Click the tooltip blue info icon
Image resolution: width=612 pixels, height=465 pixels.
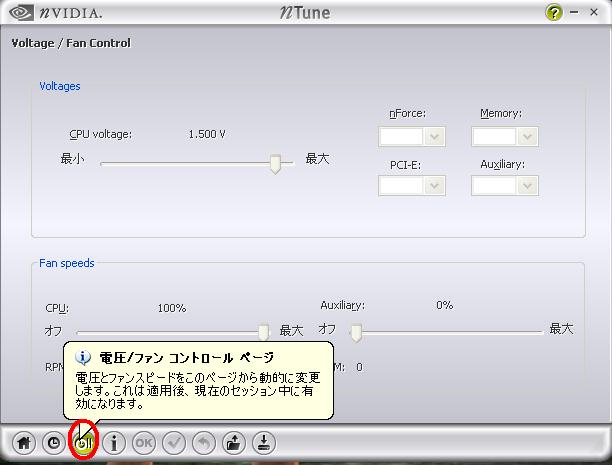(83, 357)
